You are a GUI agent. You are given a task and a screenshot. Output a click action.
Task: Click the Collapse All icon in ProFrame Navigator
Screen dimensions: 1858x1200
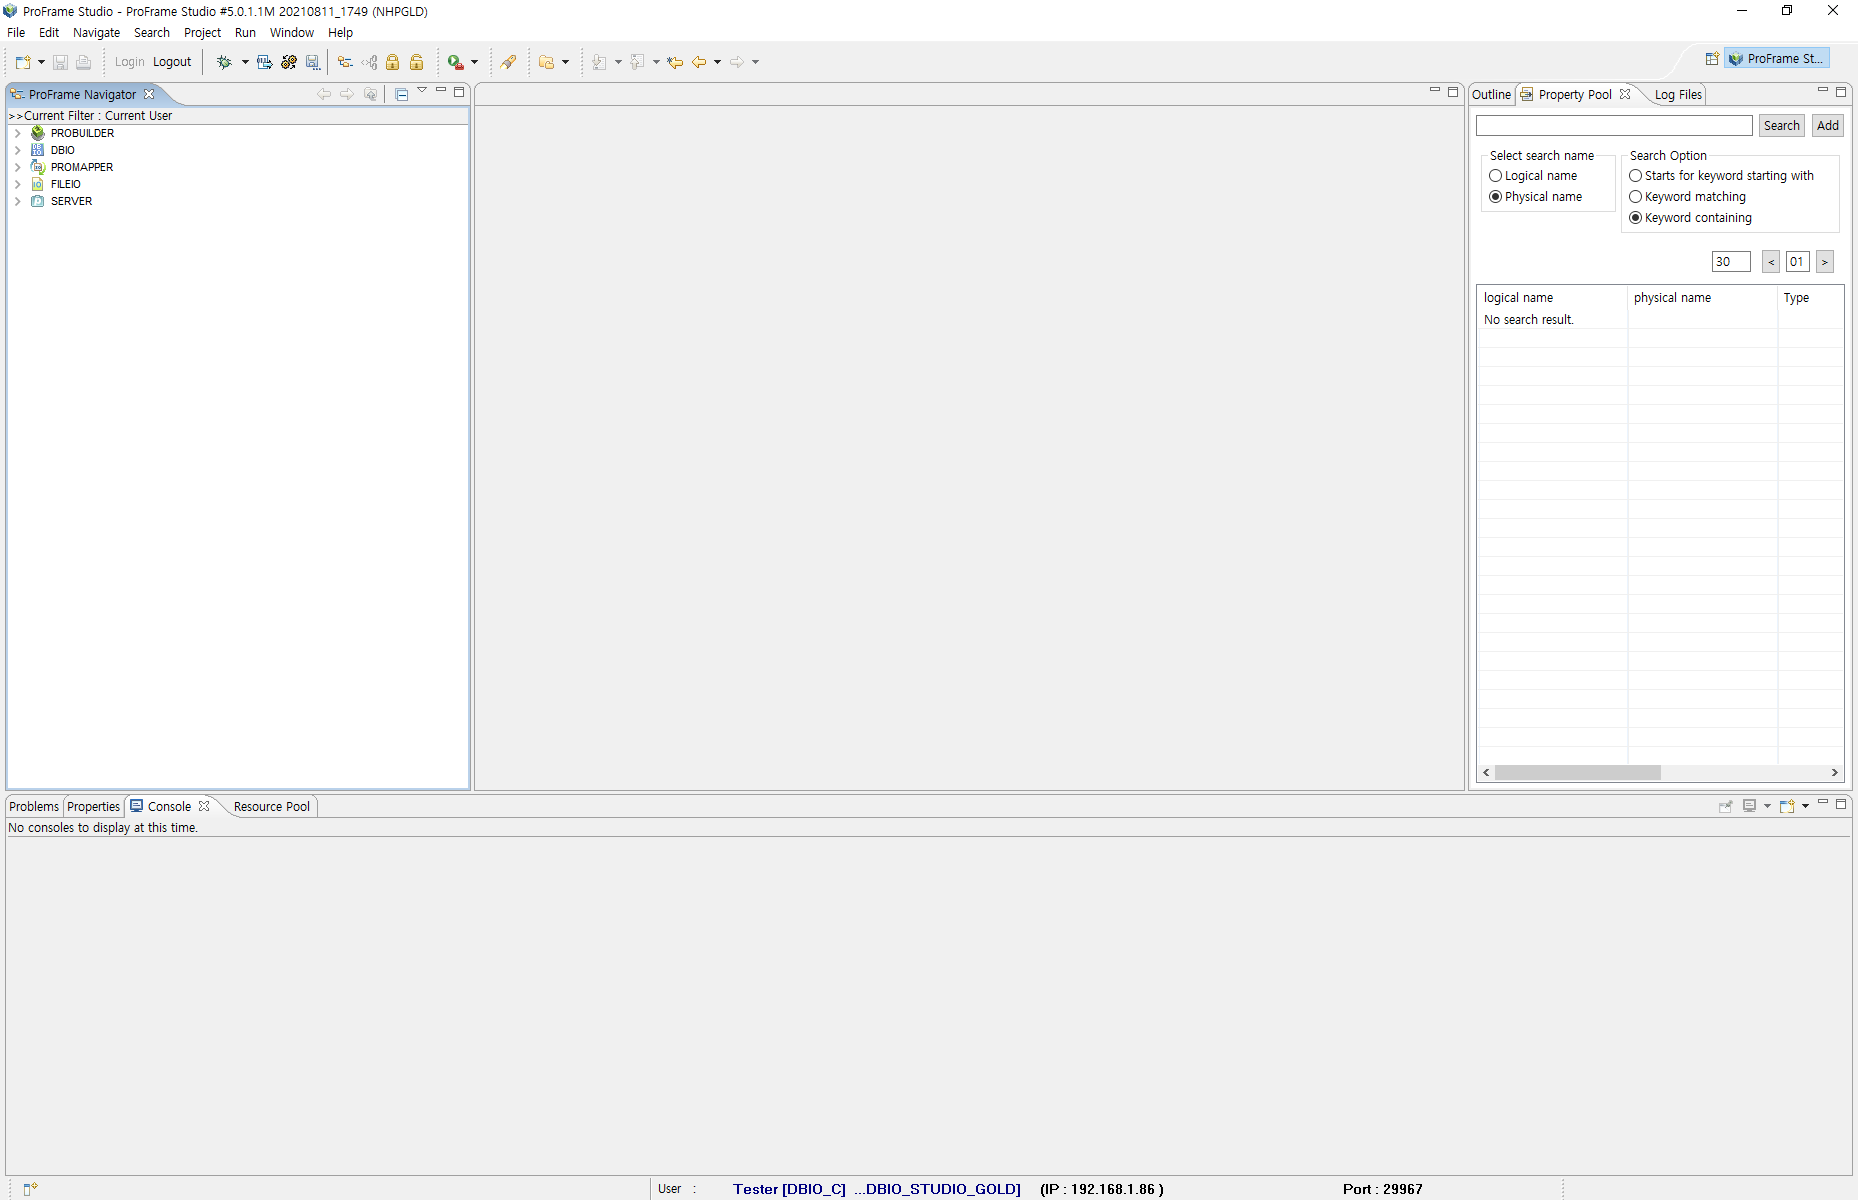[x=401, y=93]
